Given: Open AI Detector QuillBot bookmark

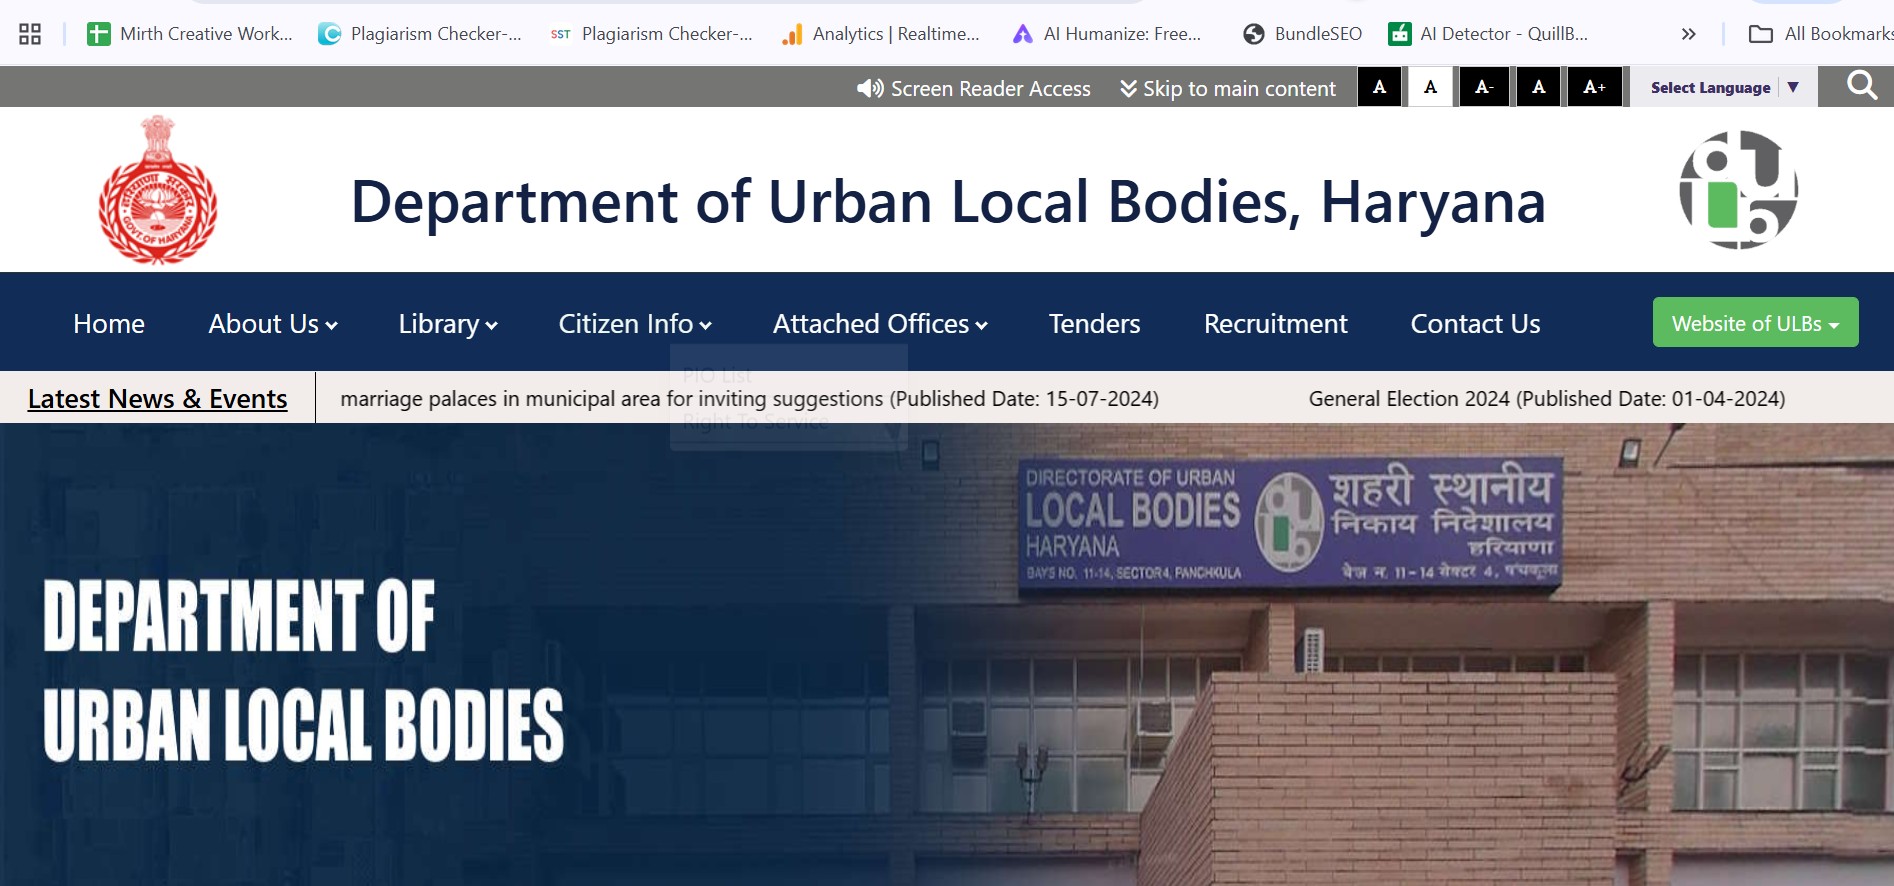Looking at the screenshot, I should point(1488,34).
